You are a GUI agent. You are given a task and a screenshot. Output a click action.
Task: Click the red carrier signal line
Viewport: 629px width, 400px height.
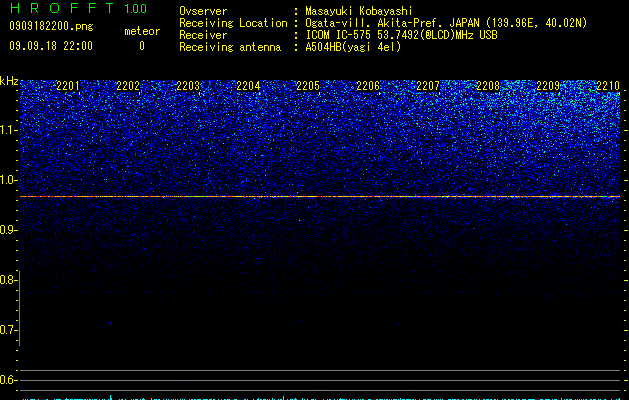coord(320,197)
